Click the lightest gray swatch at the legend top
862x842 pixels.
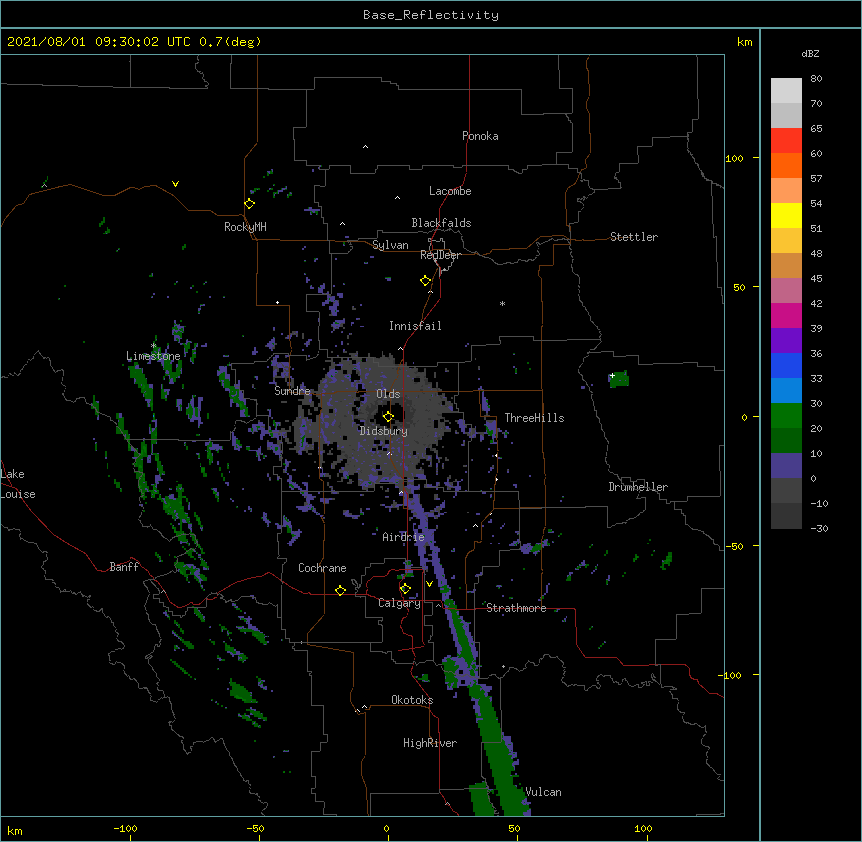pos(786,90)
